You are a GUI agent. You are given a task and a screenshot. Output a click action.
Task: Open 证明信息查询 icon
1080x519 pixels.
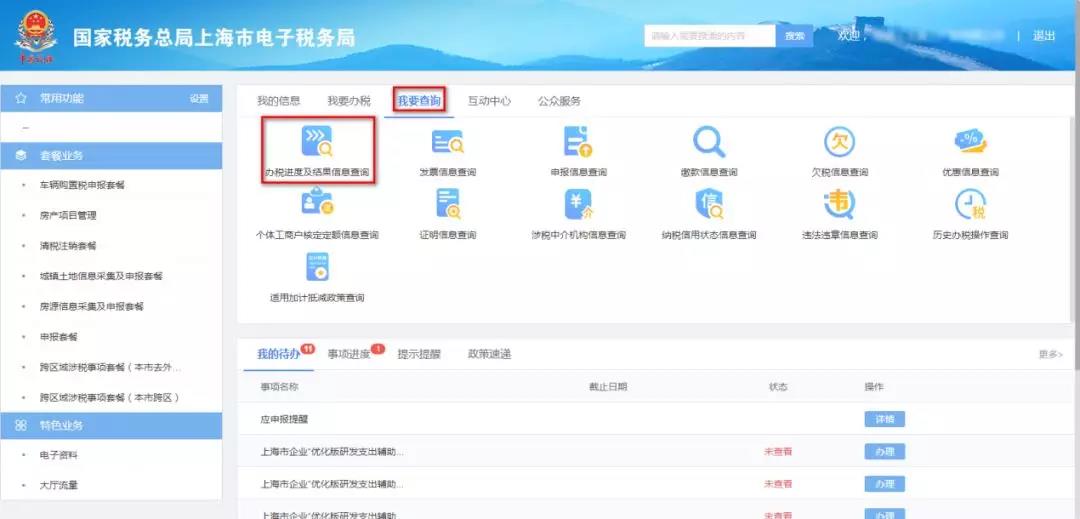pos(447,205)
